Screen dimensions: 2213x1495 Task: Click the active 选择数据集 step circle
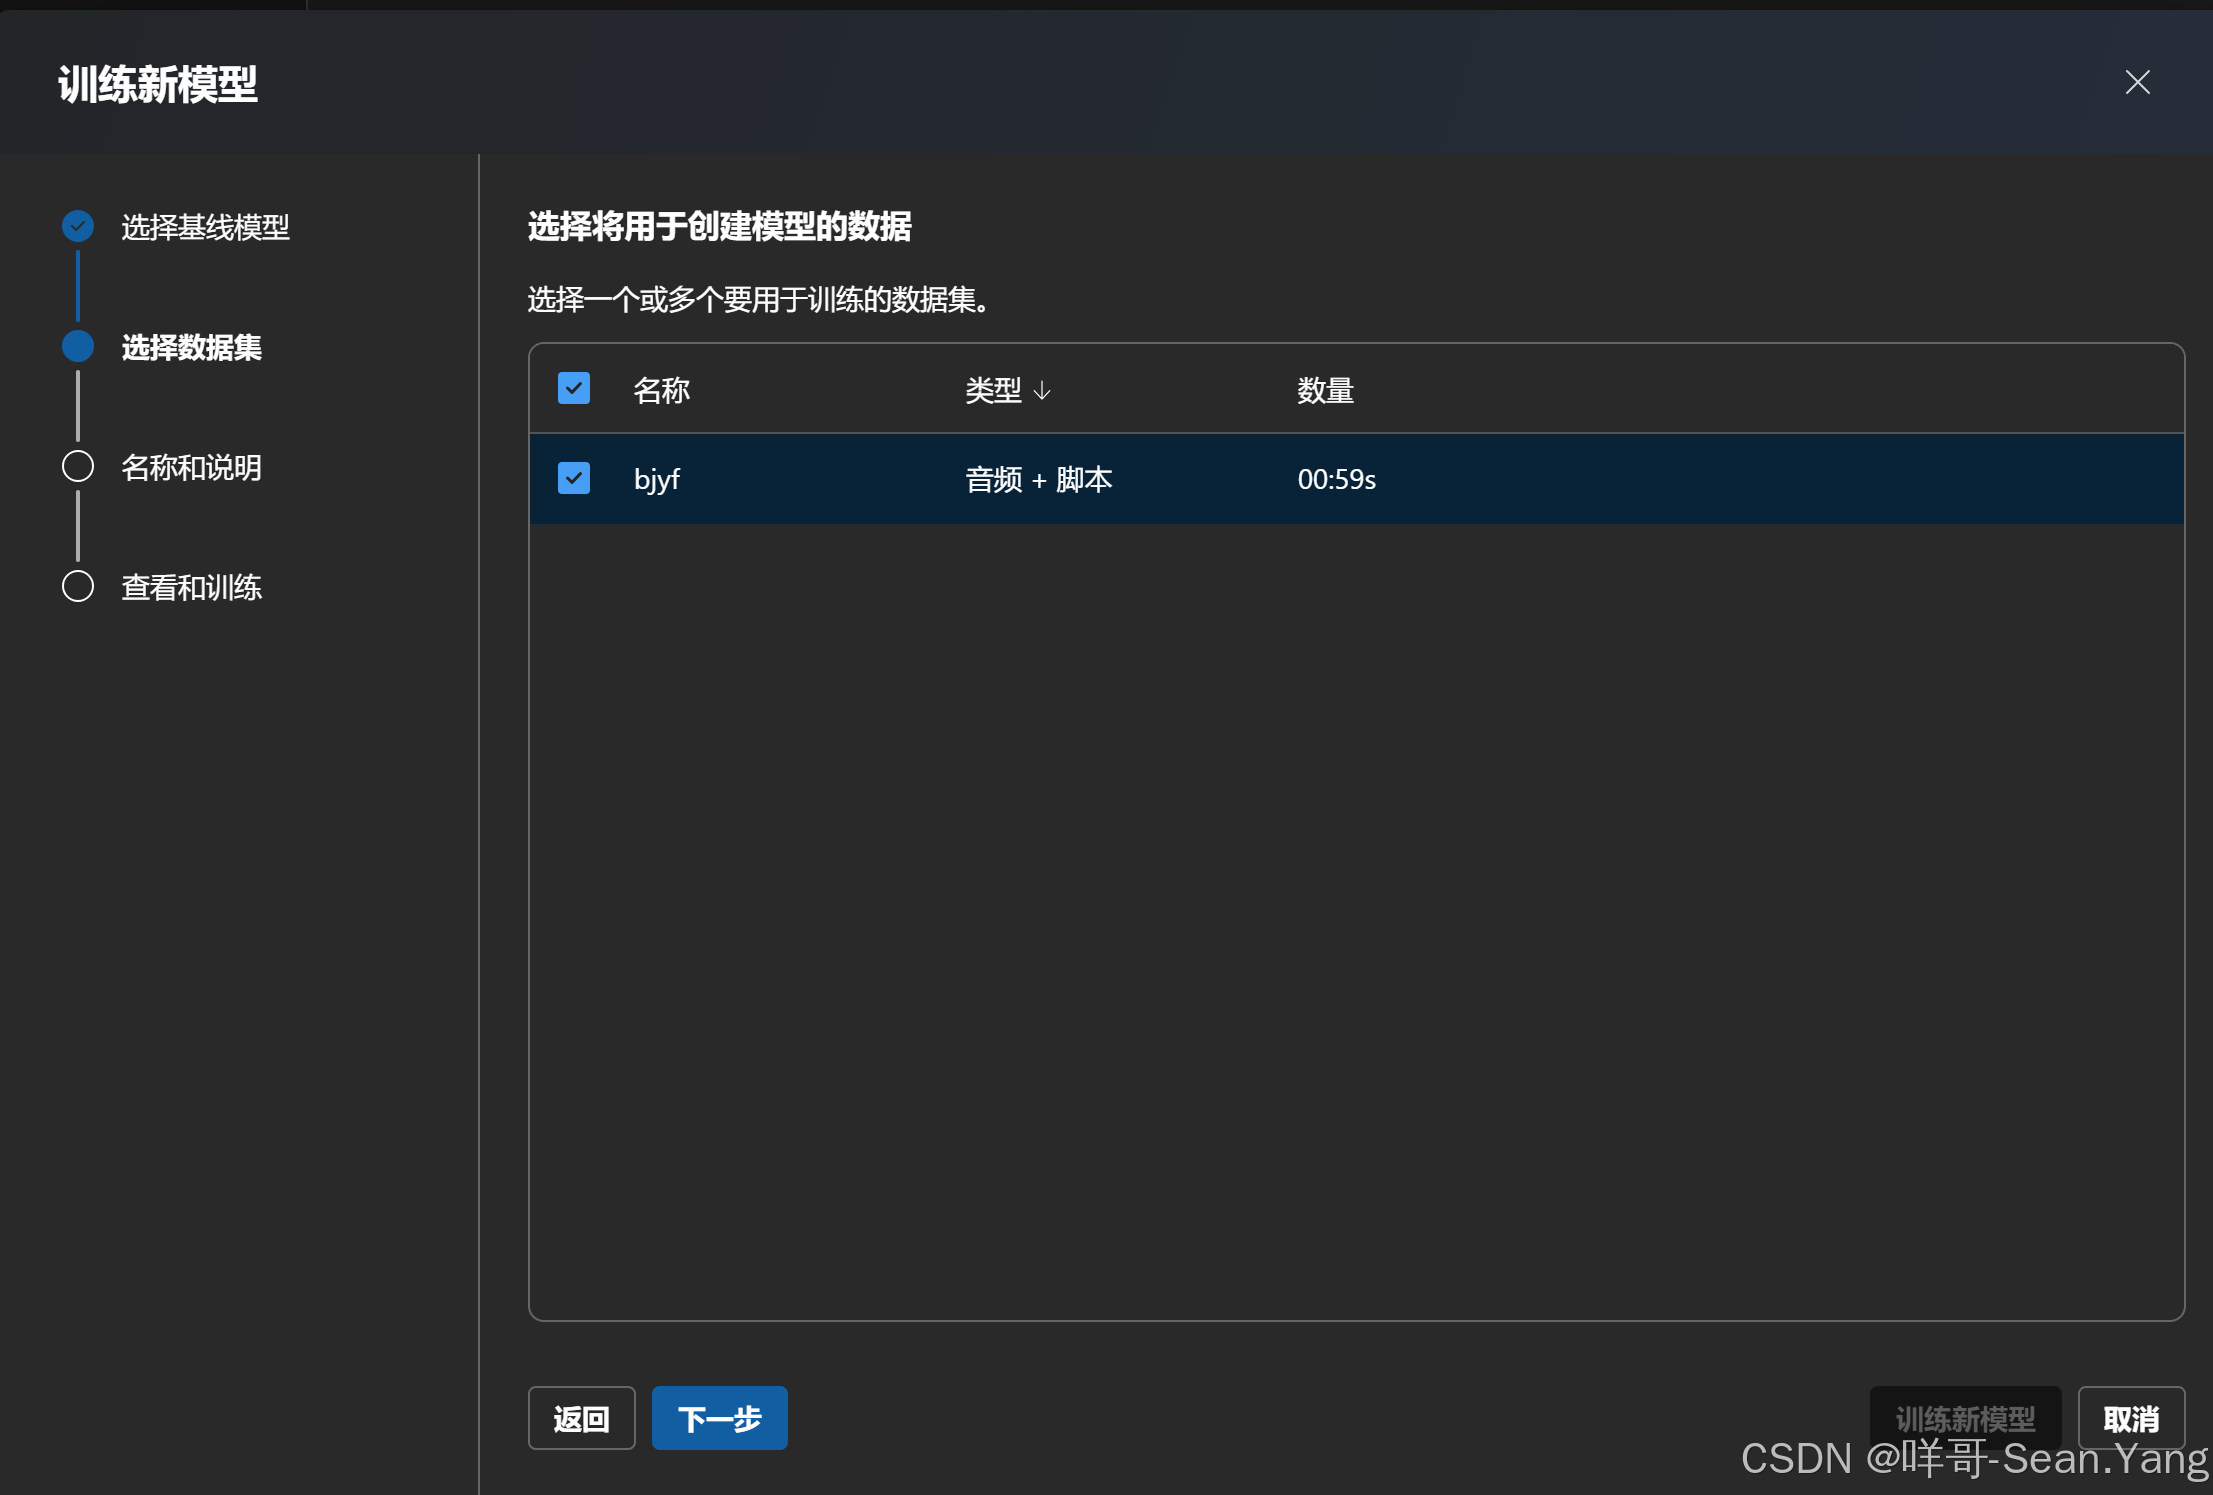78,347
